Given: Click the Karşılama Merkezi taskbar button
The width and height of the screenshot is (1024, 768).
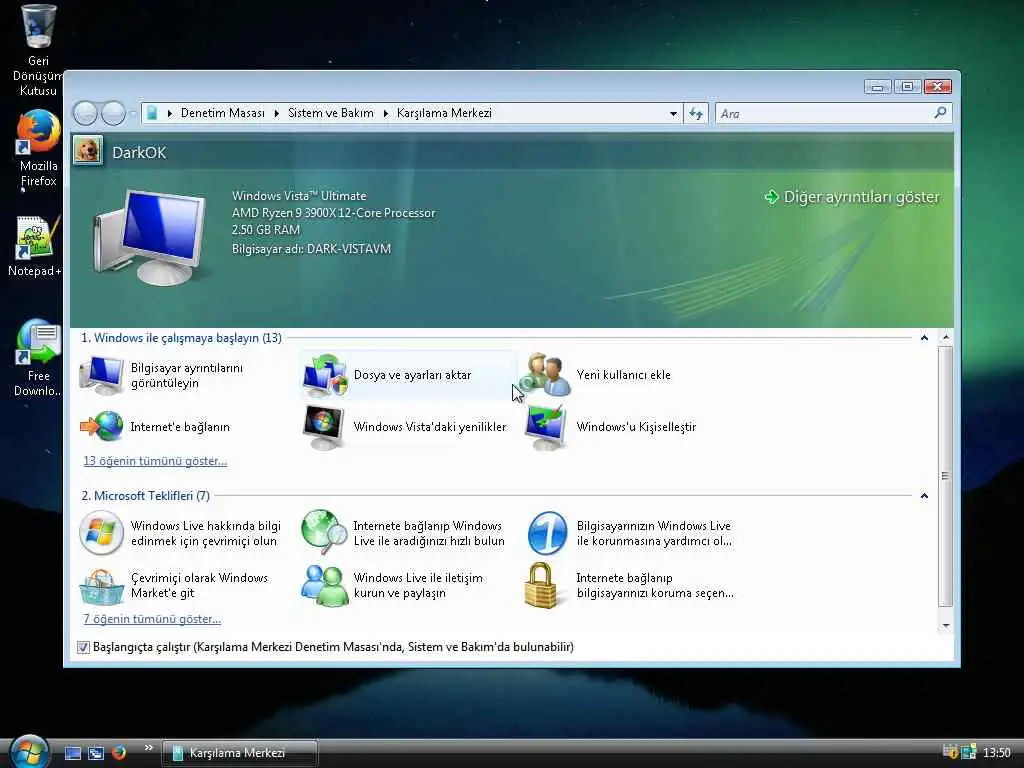Looking at the screenshot, I should (240, 753).
